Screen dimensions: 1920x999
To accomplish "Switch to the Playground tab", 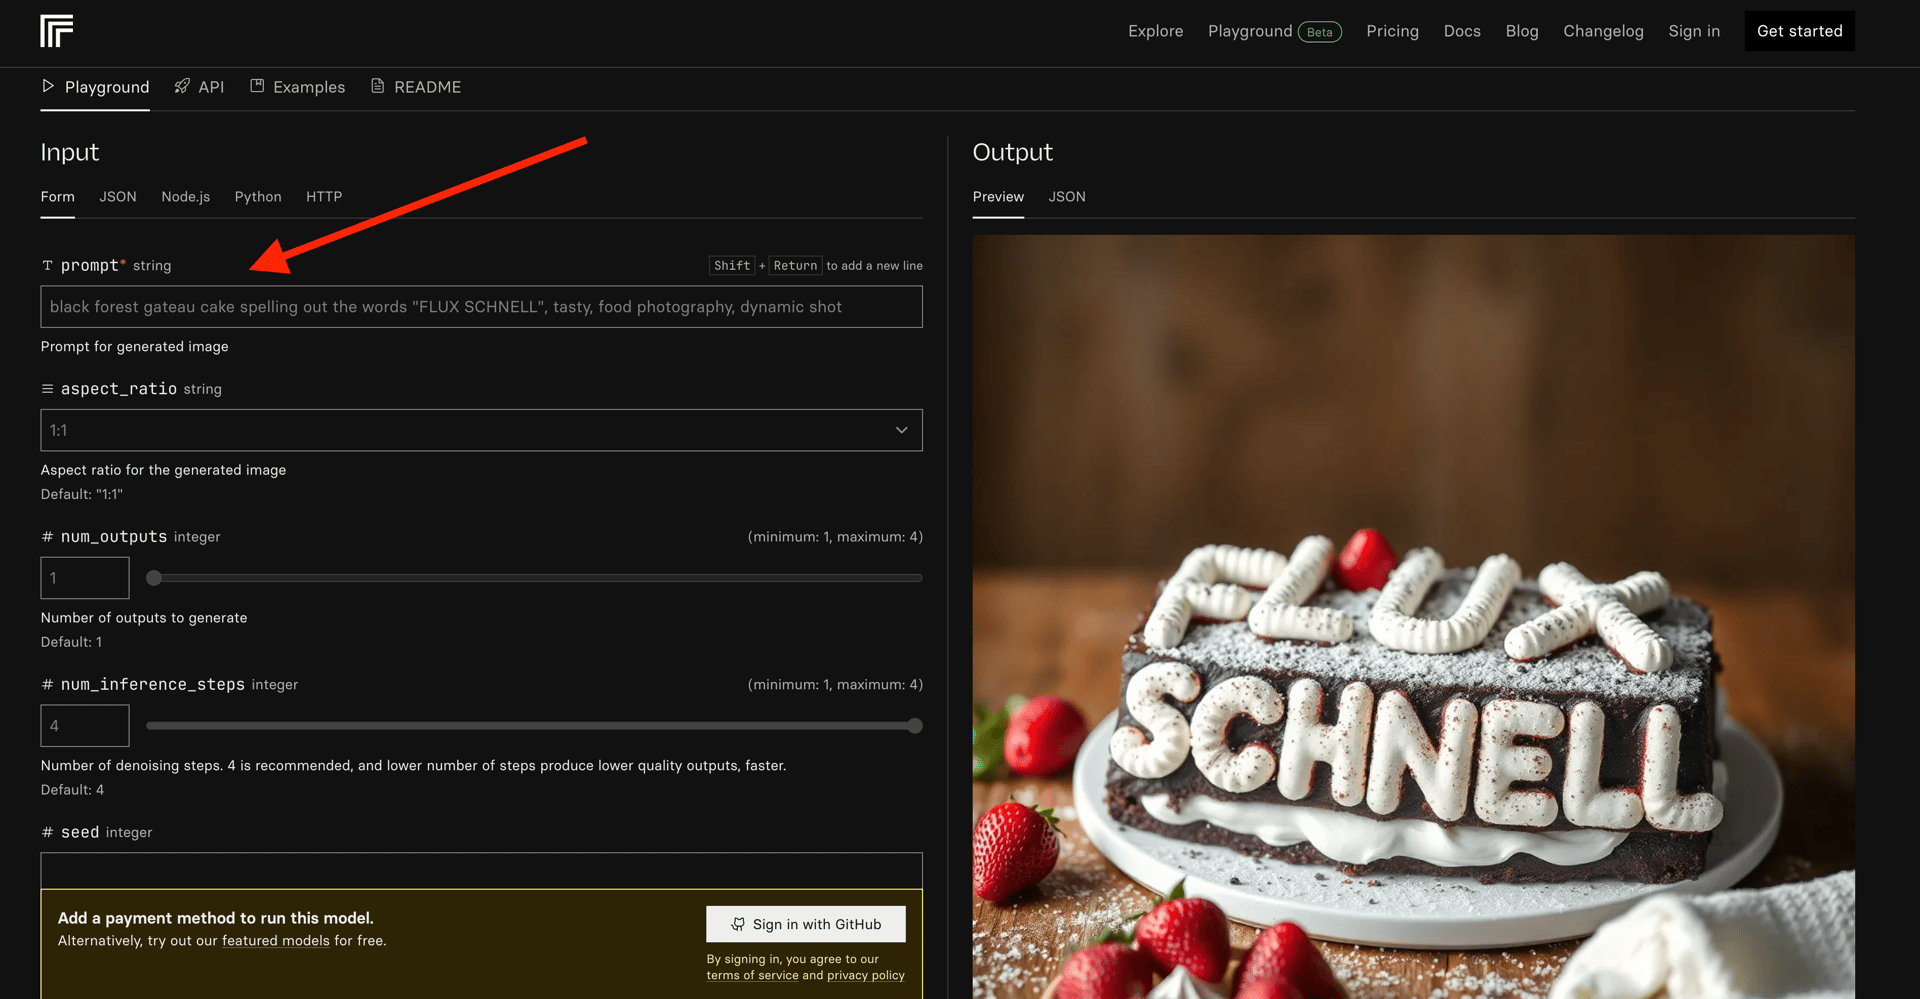I will point(95,87).
